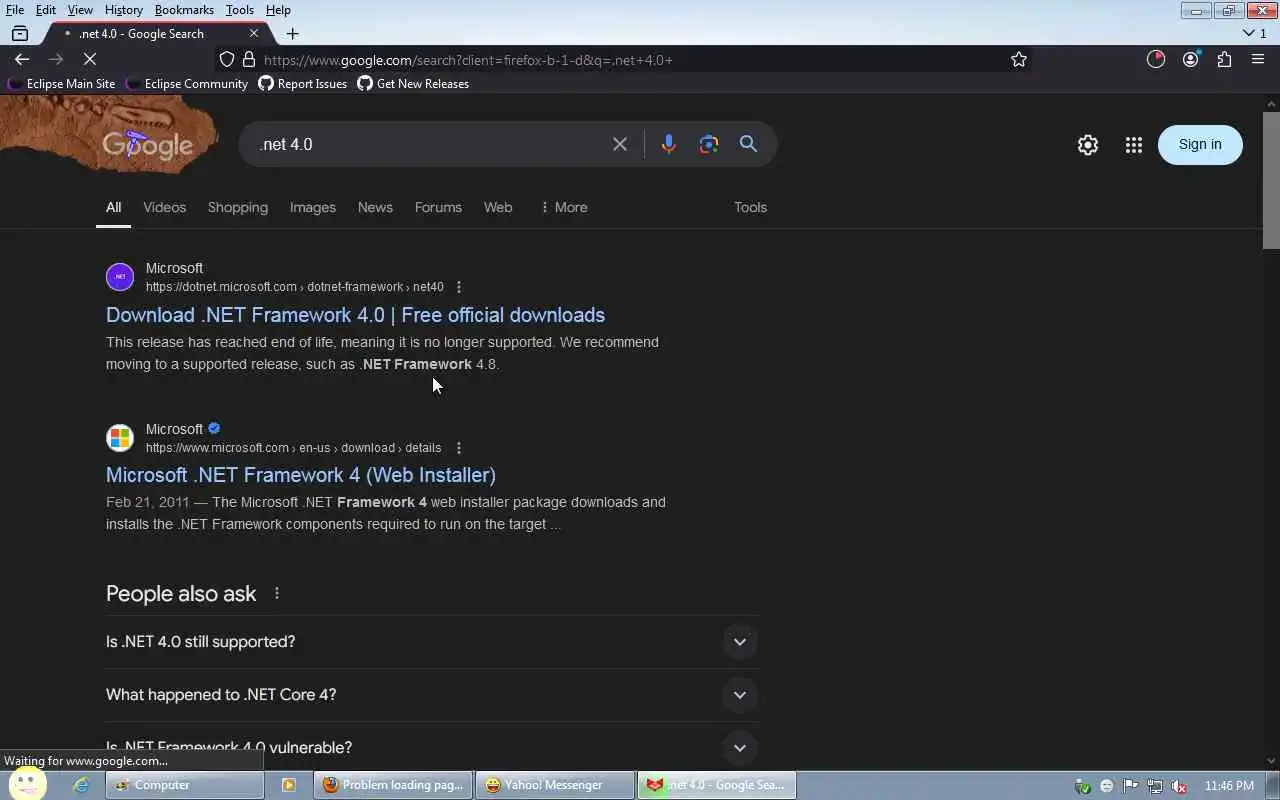Open Eclipse Main Site bookmark
The image size is (1280, 800).
point(62,84)
